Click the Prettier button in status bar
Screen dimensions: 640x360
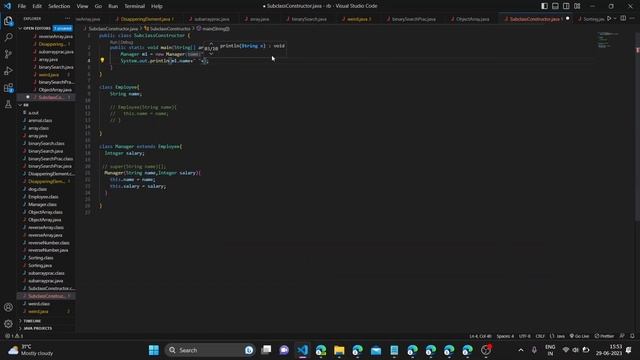(x=604, y=336)
